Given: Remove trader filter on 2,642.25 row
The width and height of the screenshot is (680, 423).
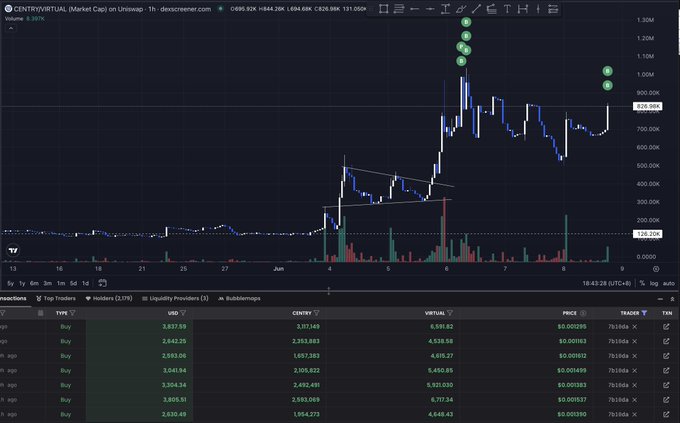Looking at the screenshot, I should [x=634, y=341].
